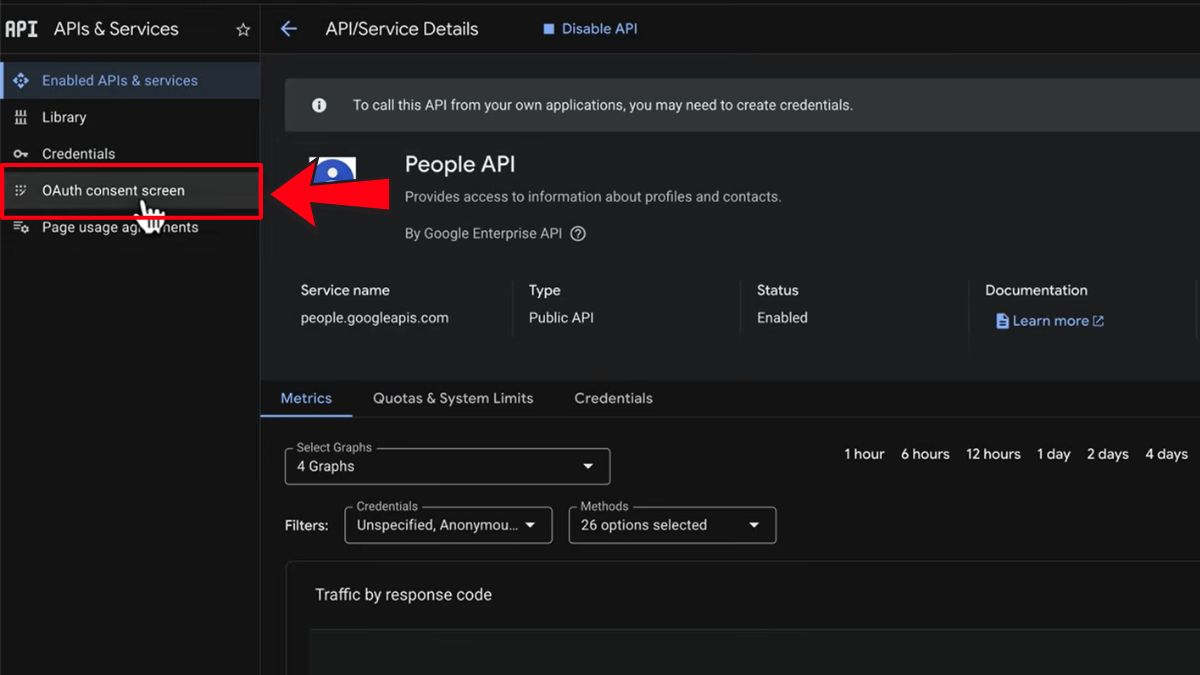Click the help icon next to Google Enterprise API
The image size is (1200, 675).
click(x=577, y=234)
